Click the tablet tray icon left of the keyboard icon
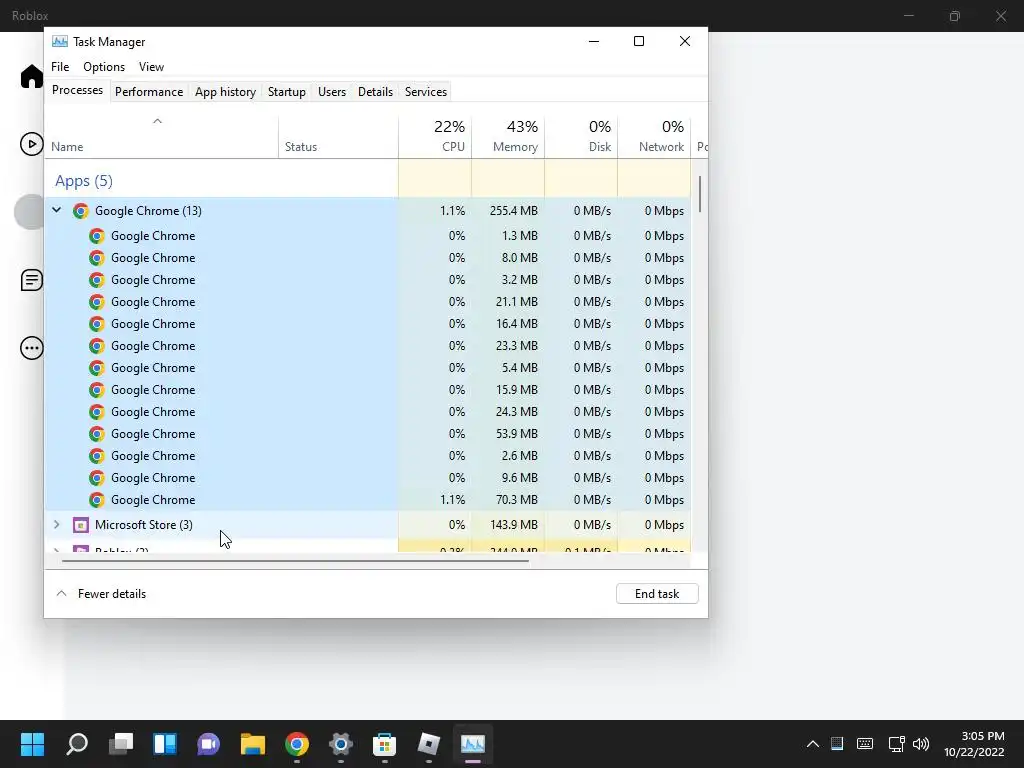 click(x=837, y=743)
